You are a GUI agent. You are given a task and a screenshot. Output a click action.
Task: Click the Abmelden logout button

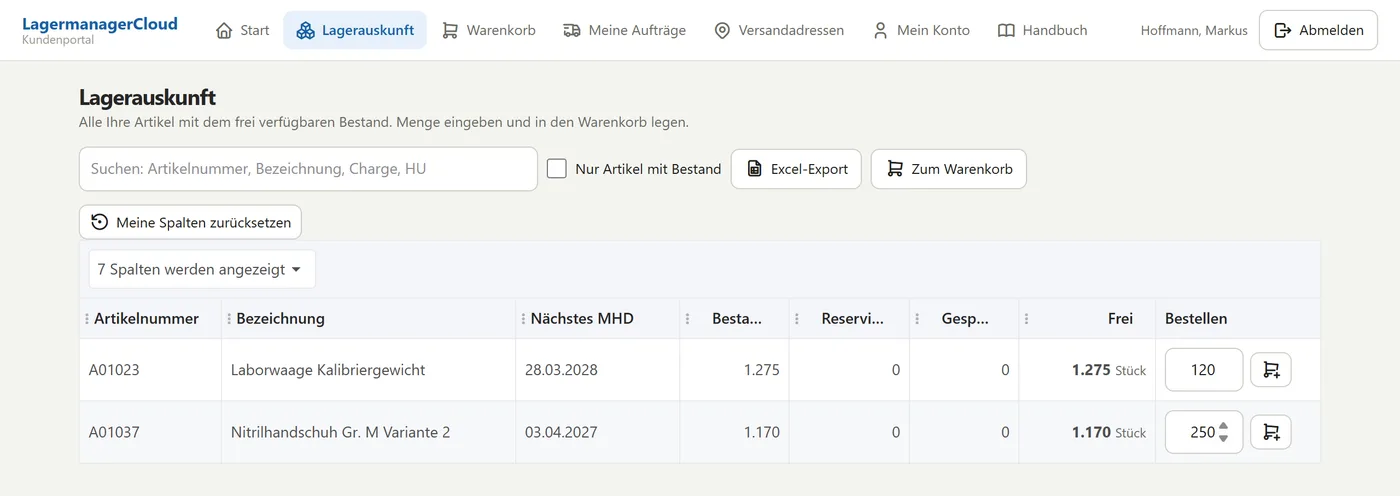coord(1318,30)
